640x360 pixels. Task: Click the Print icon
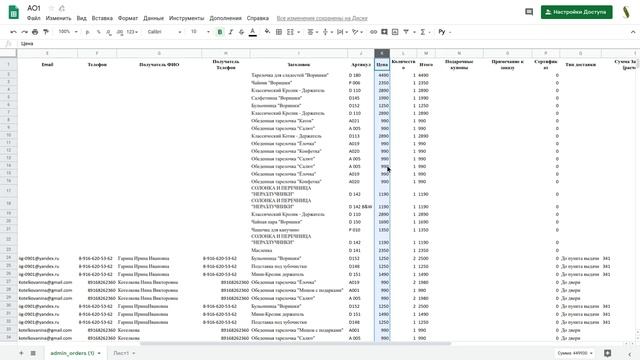35,32
